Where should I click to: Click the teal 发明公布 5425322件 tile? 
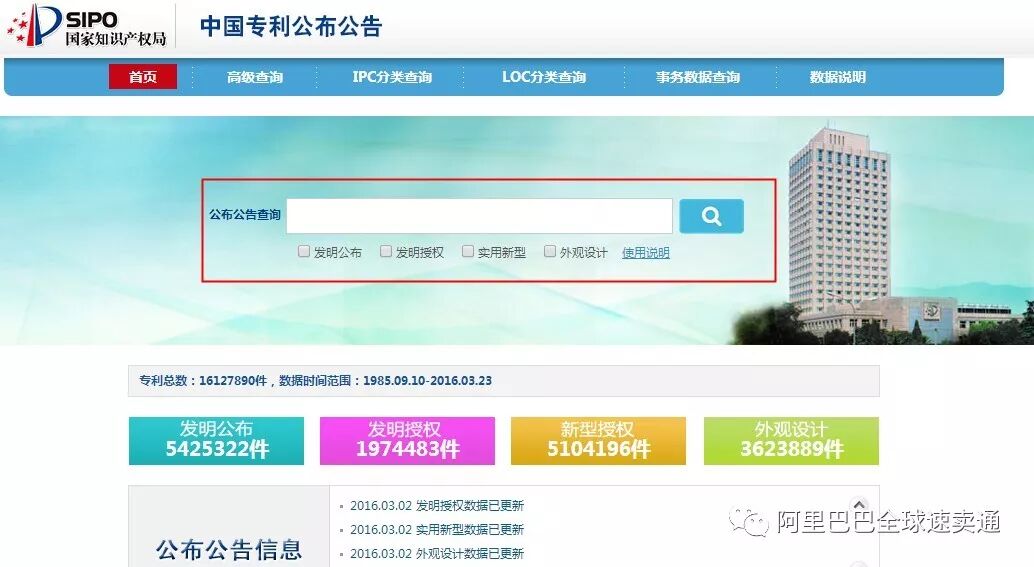click(x=216, y=440)
